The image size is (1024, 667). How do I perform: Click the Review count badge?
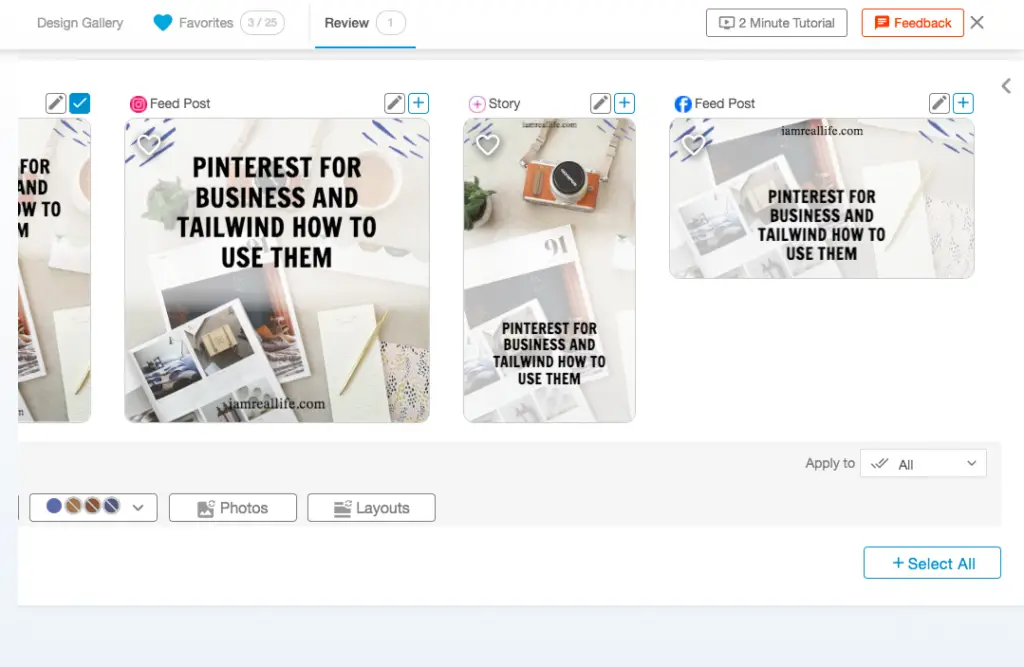point(391,23)
